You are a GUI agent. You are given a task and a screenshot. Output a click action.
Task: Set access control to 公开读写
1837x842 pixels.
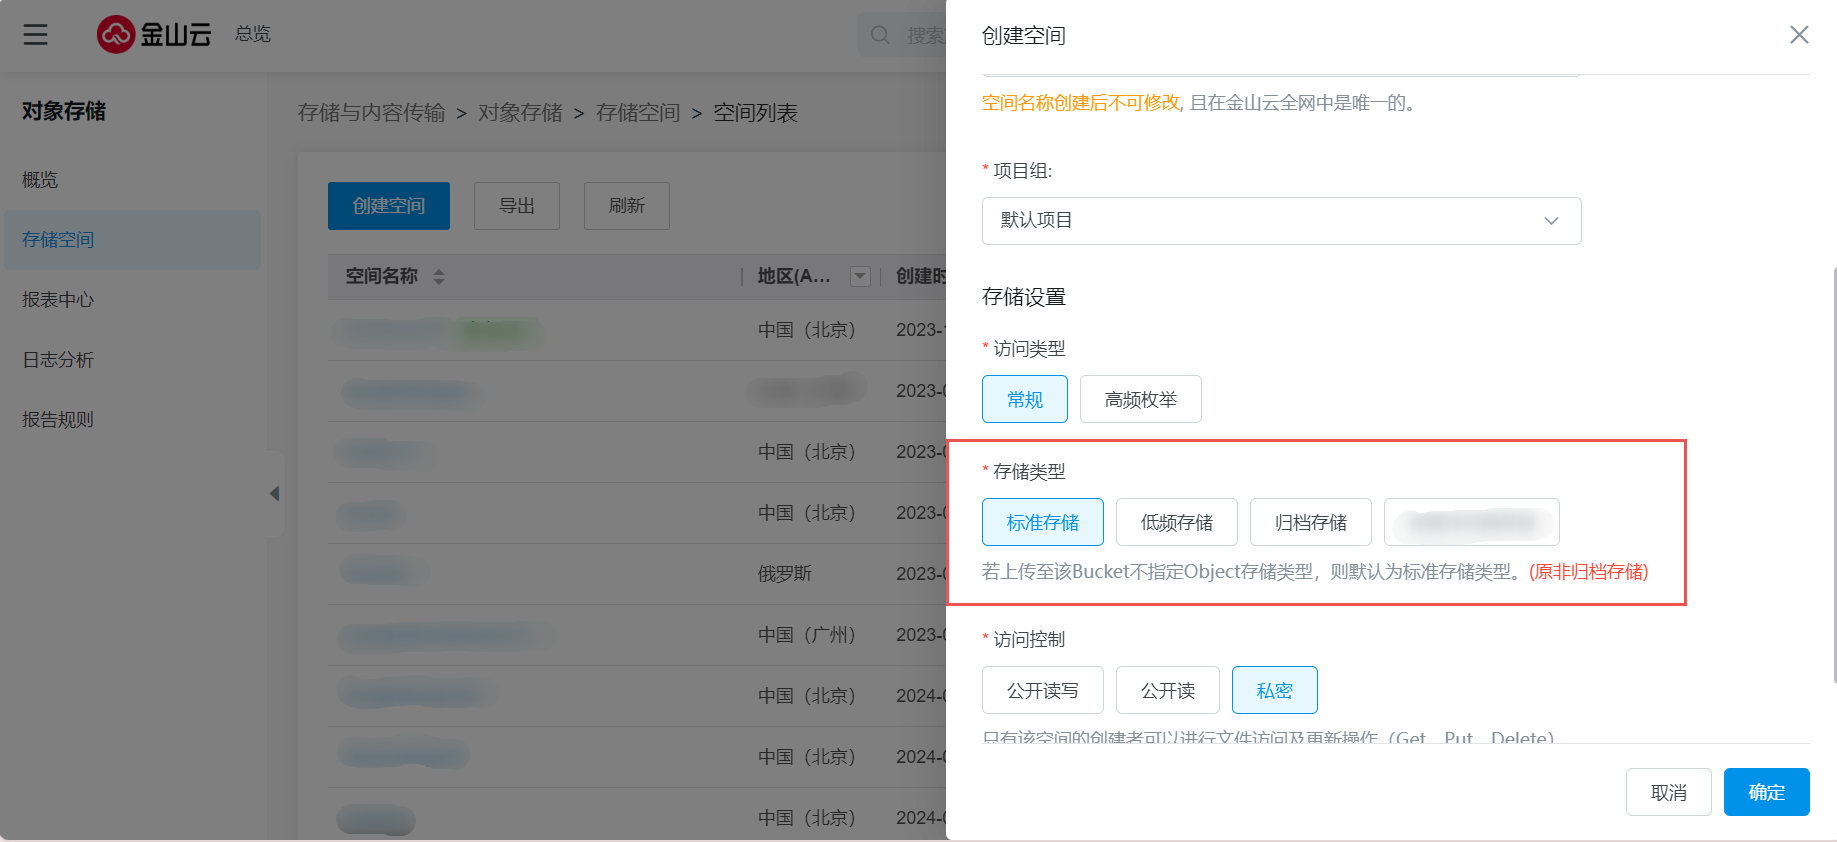click(x=1042, y=691)
